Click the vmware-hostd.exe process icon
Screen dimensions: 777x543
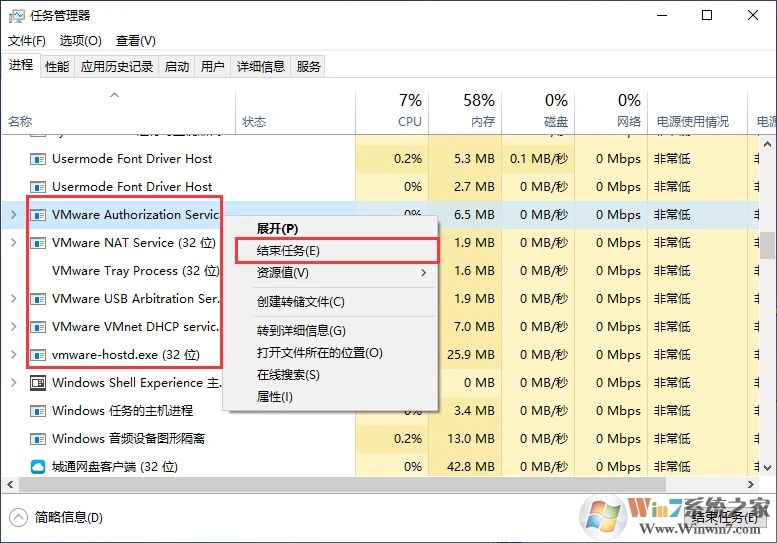pyautogui.click(x=38, y=355)
